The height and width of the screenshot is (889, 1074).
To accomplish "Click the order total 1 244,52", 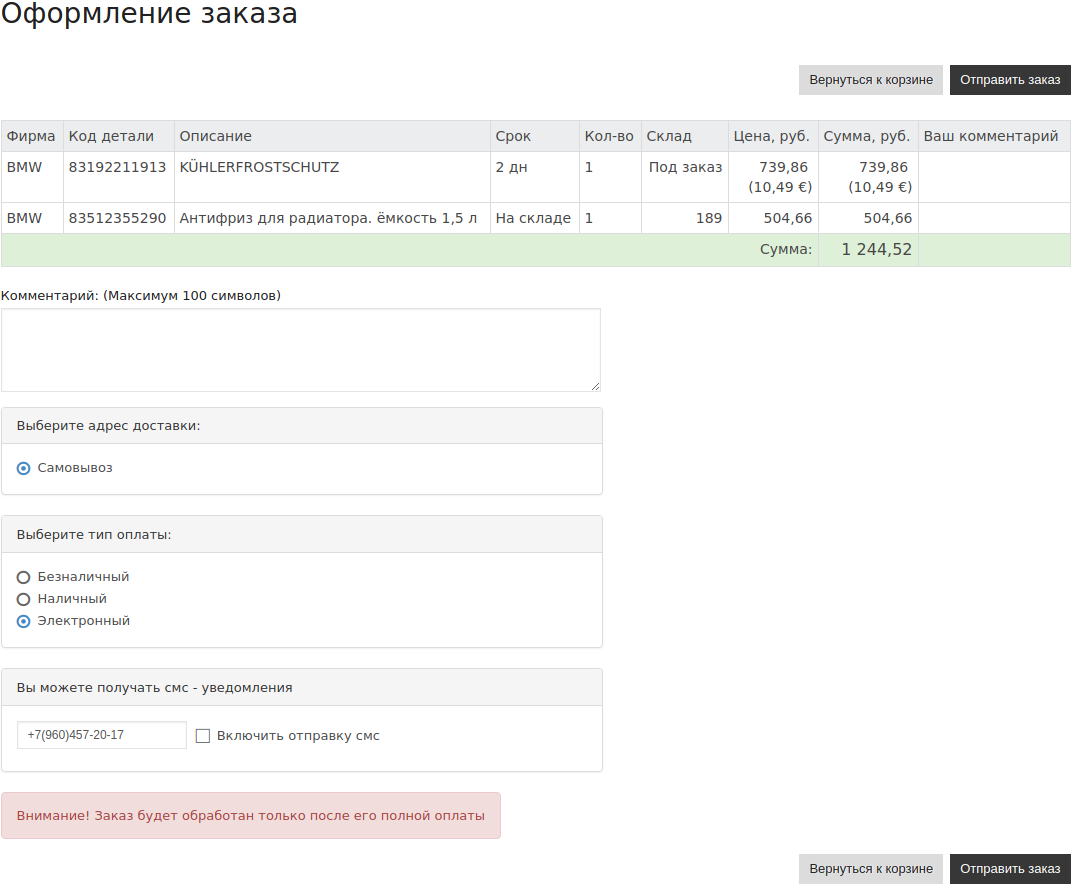I will click(876, 250).
